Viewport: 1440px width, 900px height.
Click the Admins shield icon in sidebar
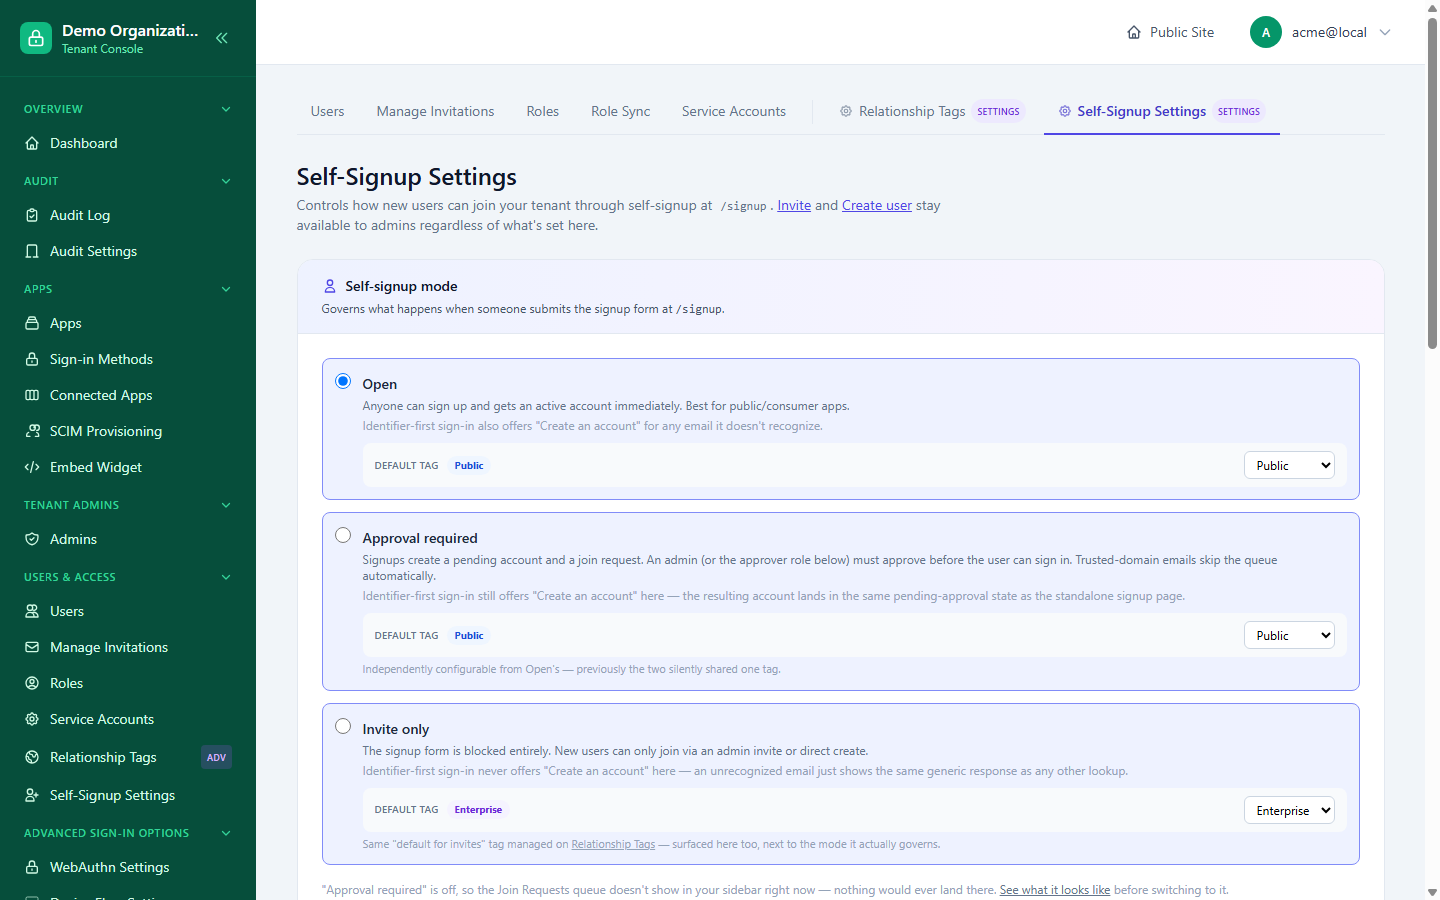(32, 539)
